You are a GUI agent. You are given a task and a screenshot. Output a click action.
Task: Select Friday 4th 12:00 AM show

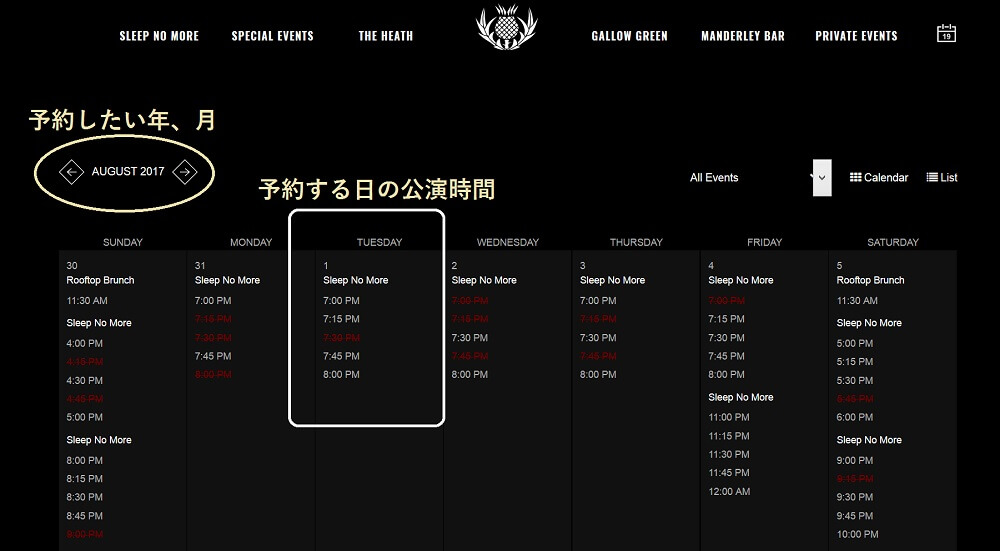point(729,491)
